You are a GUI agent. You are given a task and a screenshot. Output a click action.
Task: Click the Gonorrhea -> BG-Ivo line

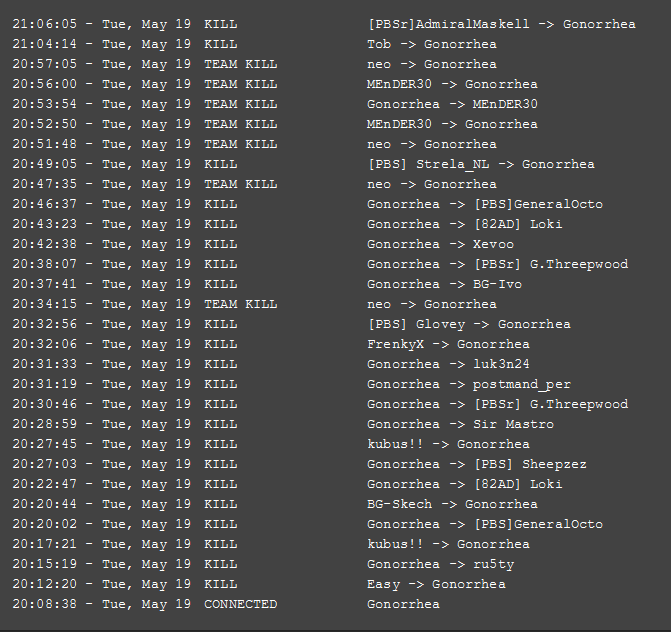pos(444,284)
